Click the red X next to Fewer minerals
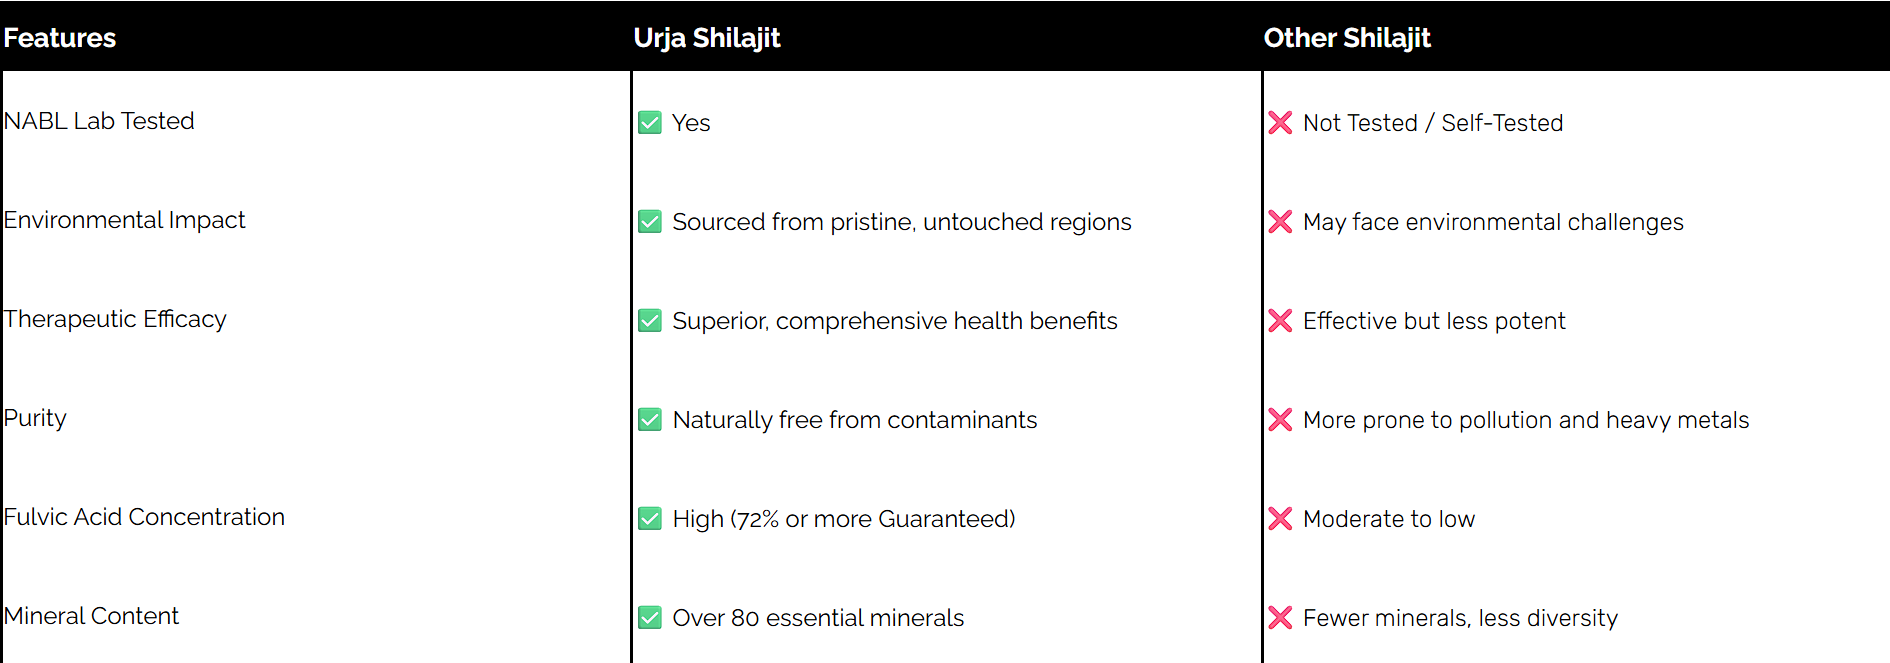 pyautogui.click(x=1280, y=618)
